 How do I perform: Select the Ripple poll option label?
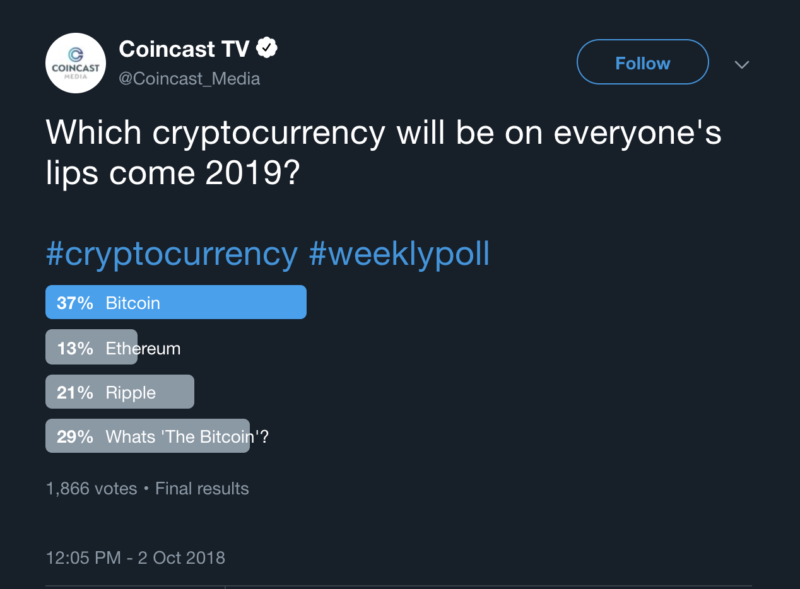131,392
